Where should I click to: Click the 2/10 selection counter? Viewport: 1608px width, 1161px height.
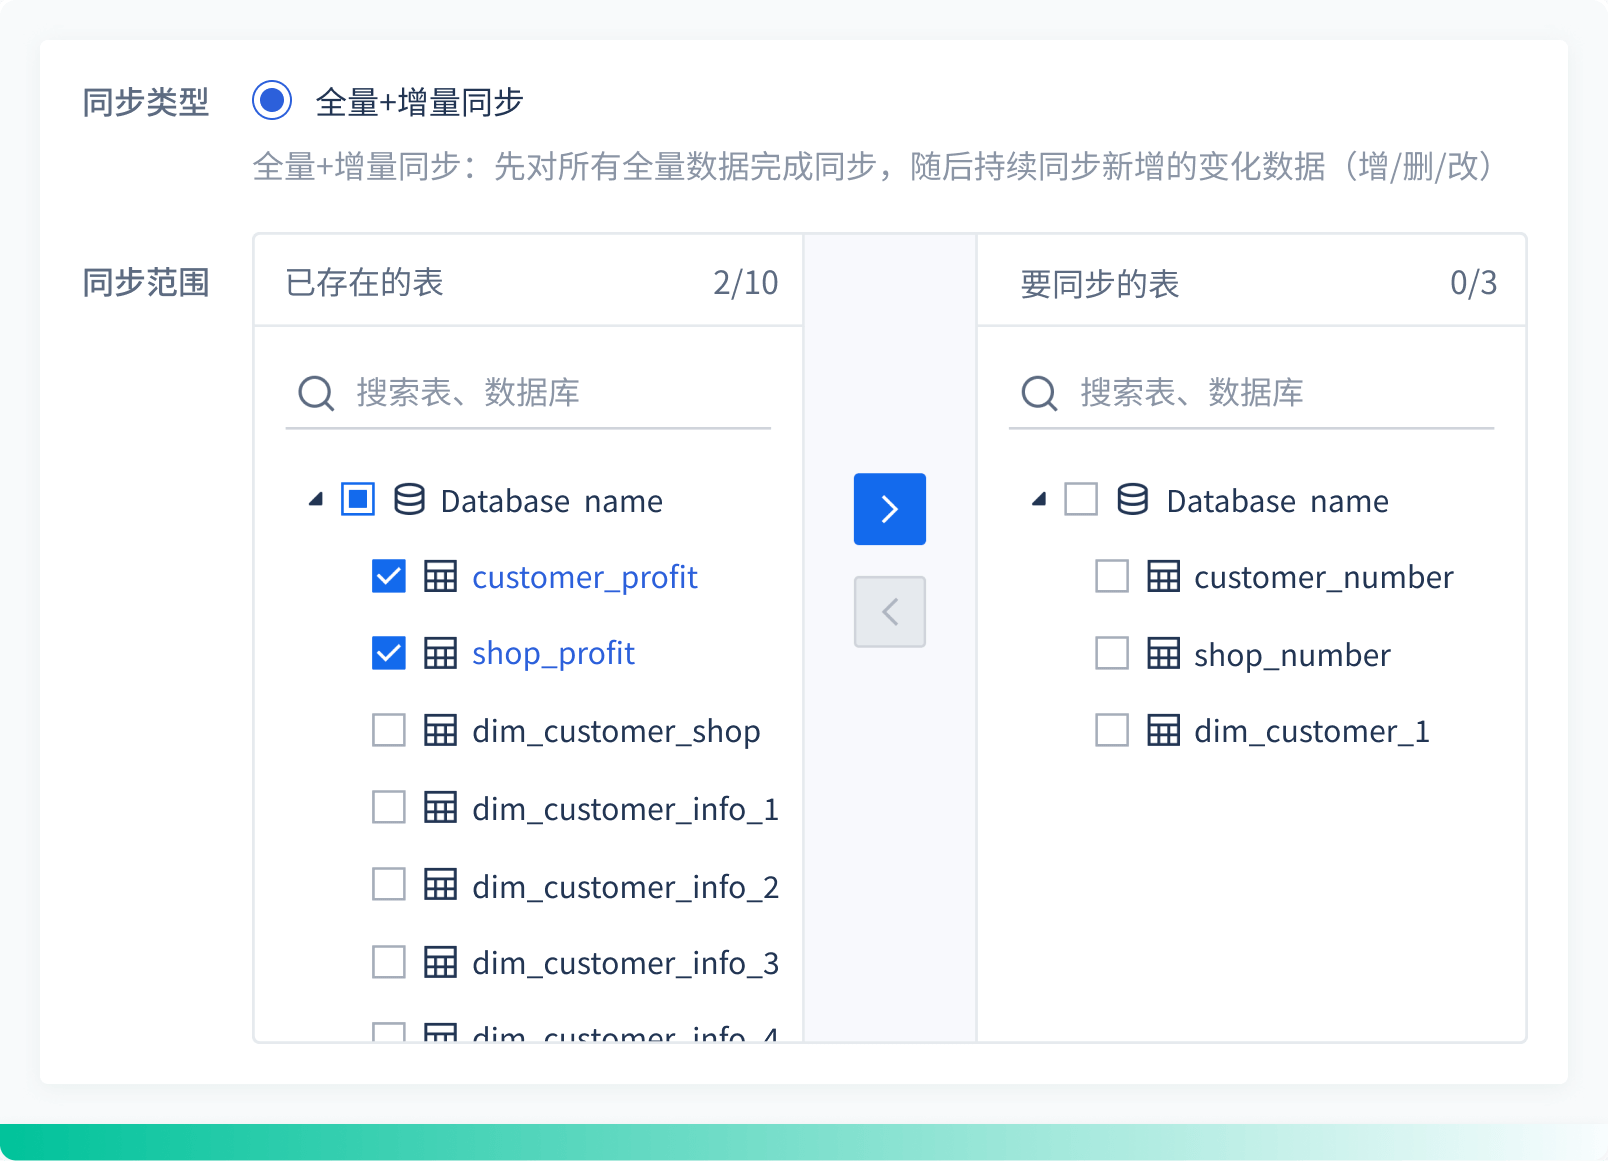pos(746,283)
